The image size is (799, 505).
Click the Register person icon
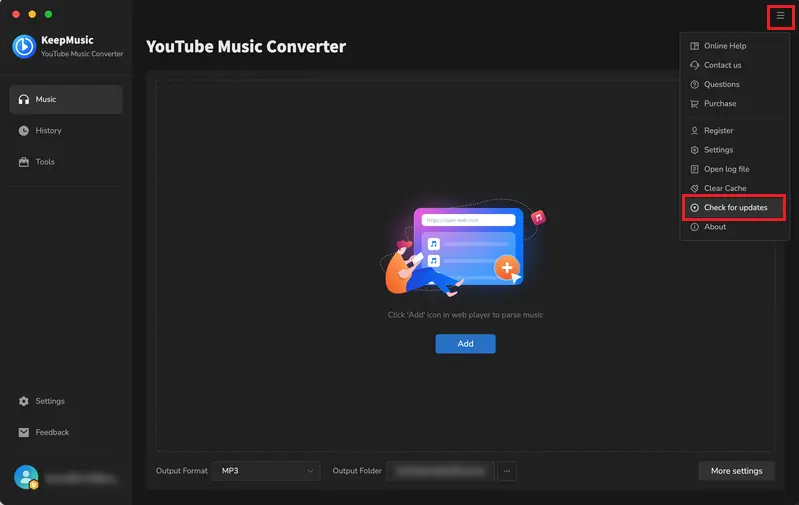click(x=694, y=130)
